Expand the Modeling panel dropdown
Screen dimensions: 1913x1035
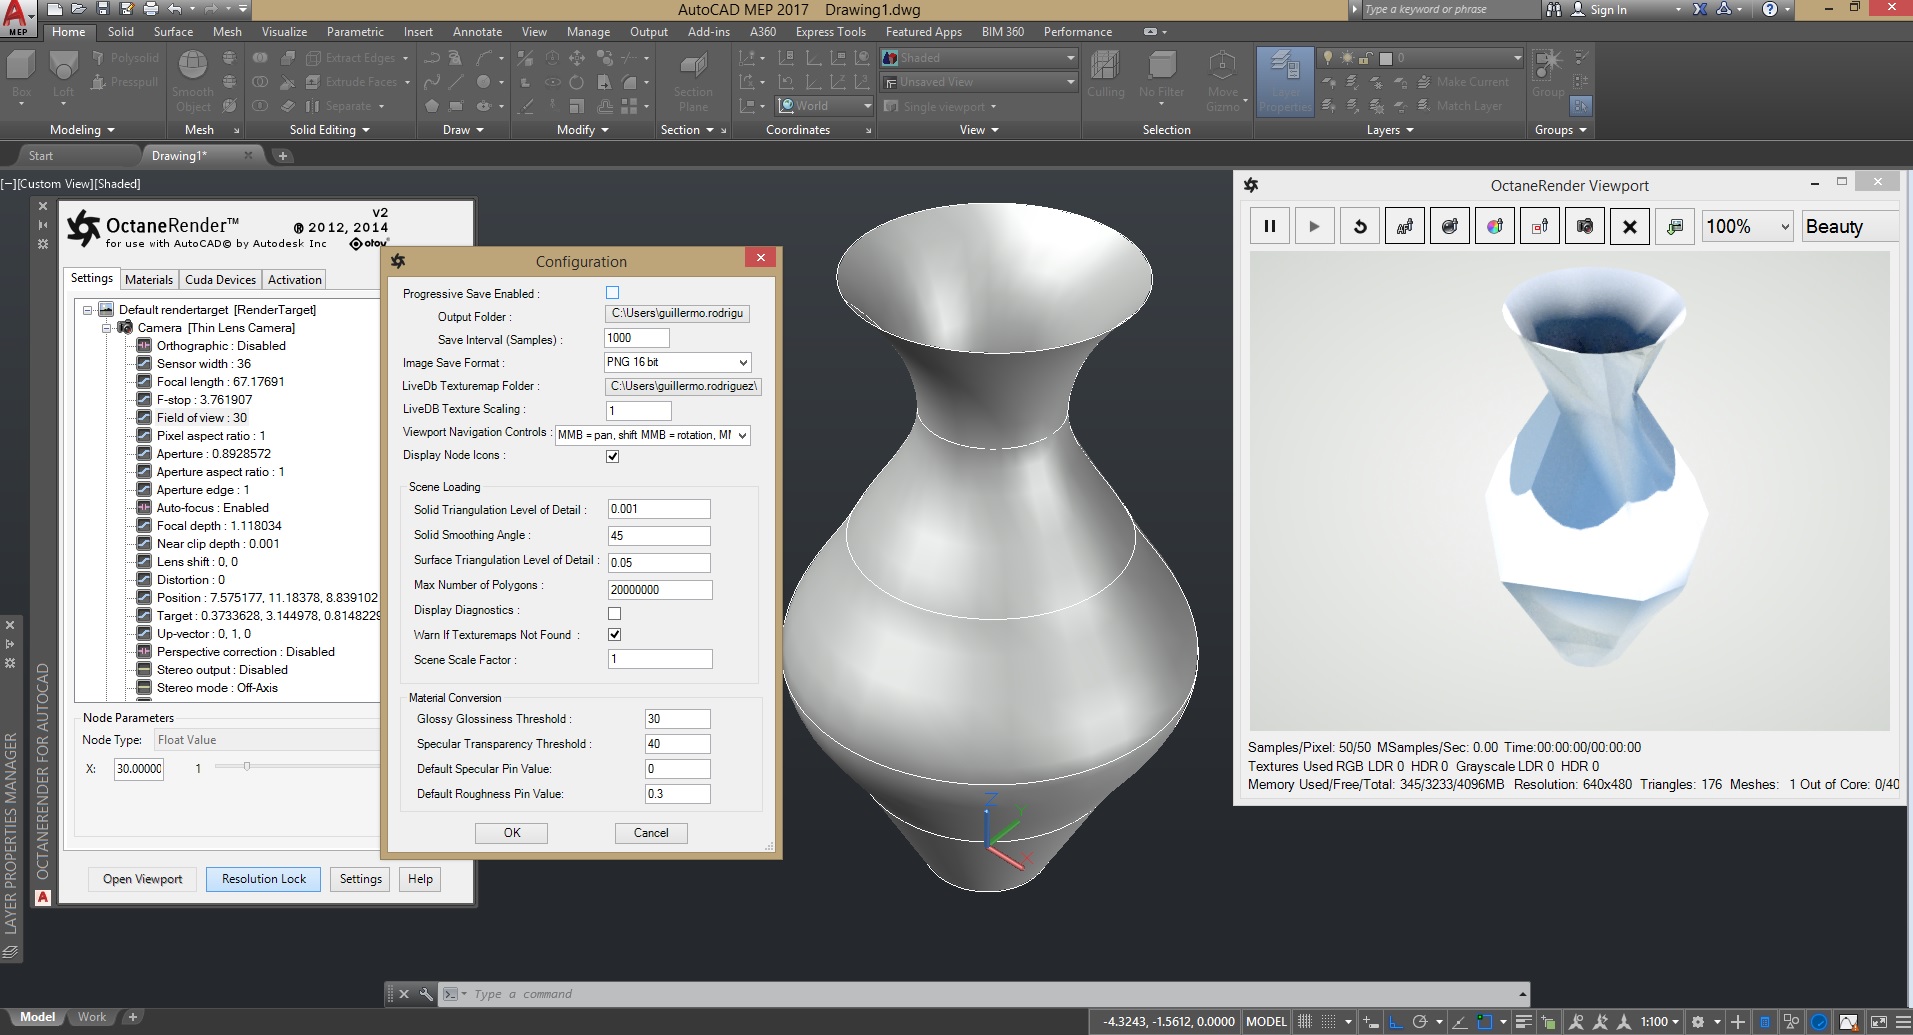point(83,130)
